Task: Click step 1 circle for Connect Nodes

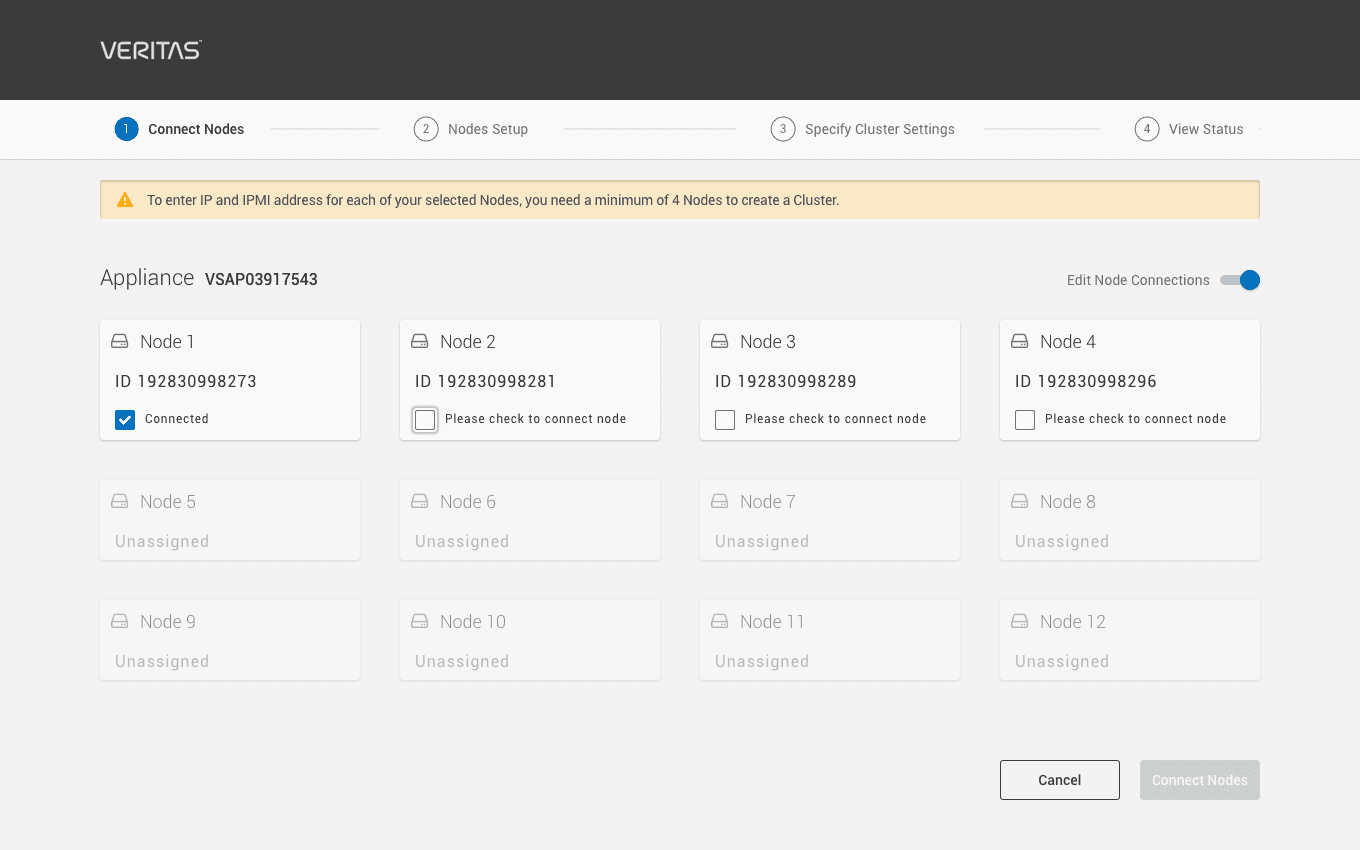Action: coord(126,129)
